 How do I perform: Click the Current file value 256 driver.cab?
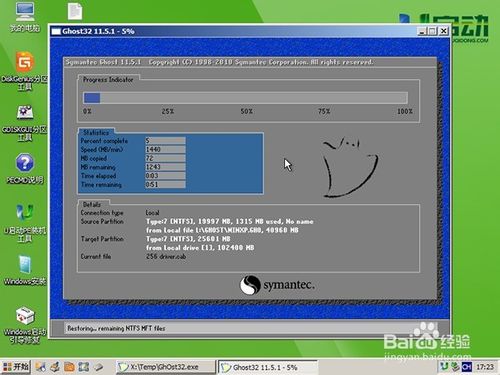click(166, 256)
